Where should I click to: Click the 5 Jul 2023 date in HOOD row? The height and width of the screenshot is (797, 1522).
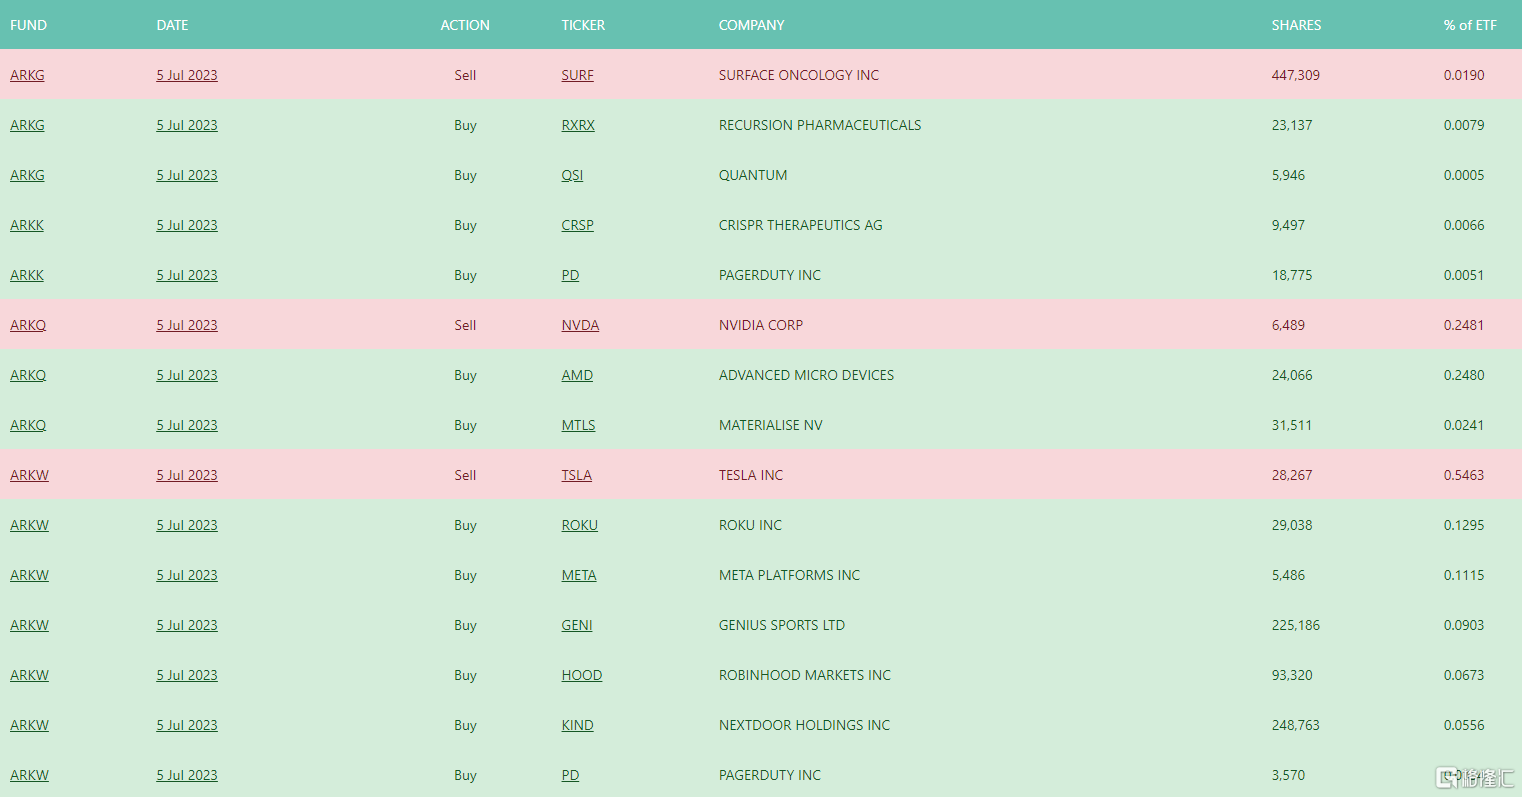point(187,675)
